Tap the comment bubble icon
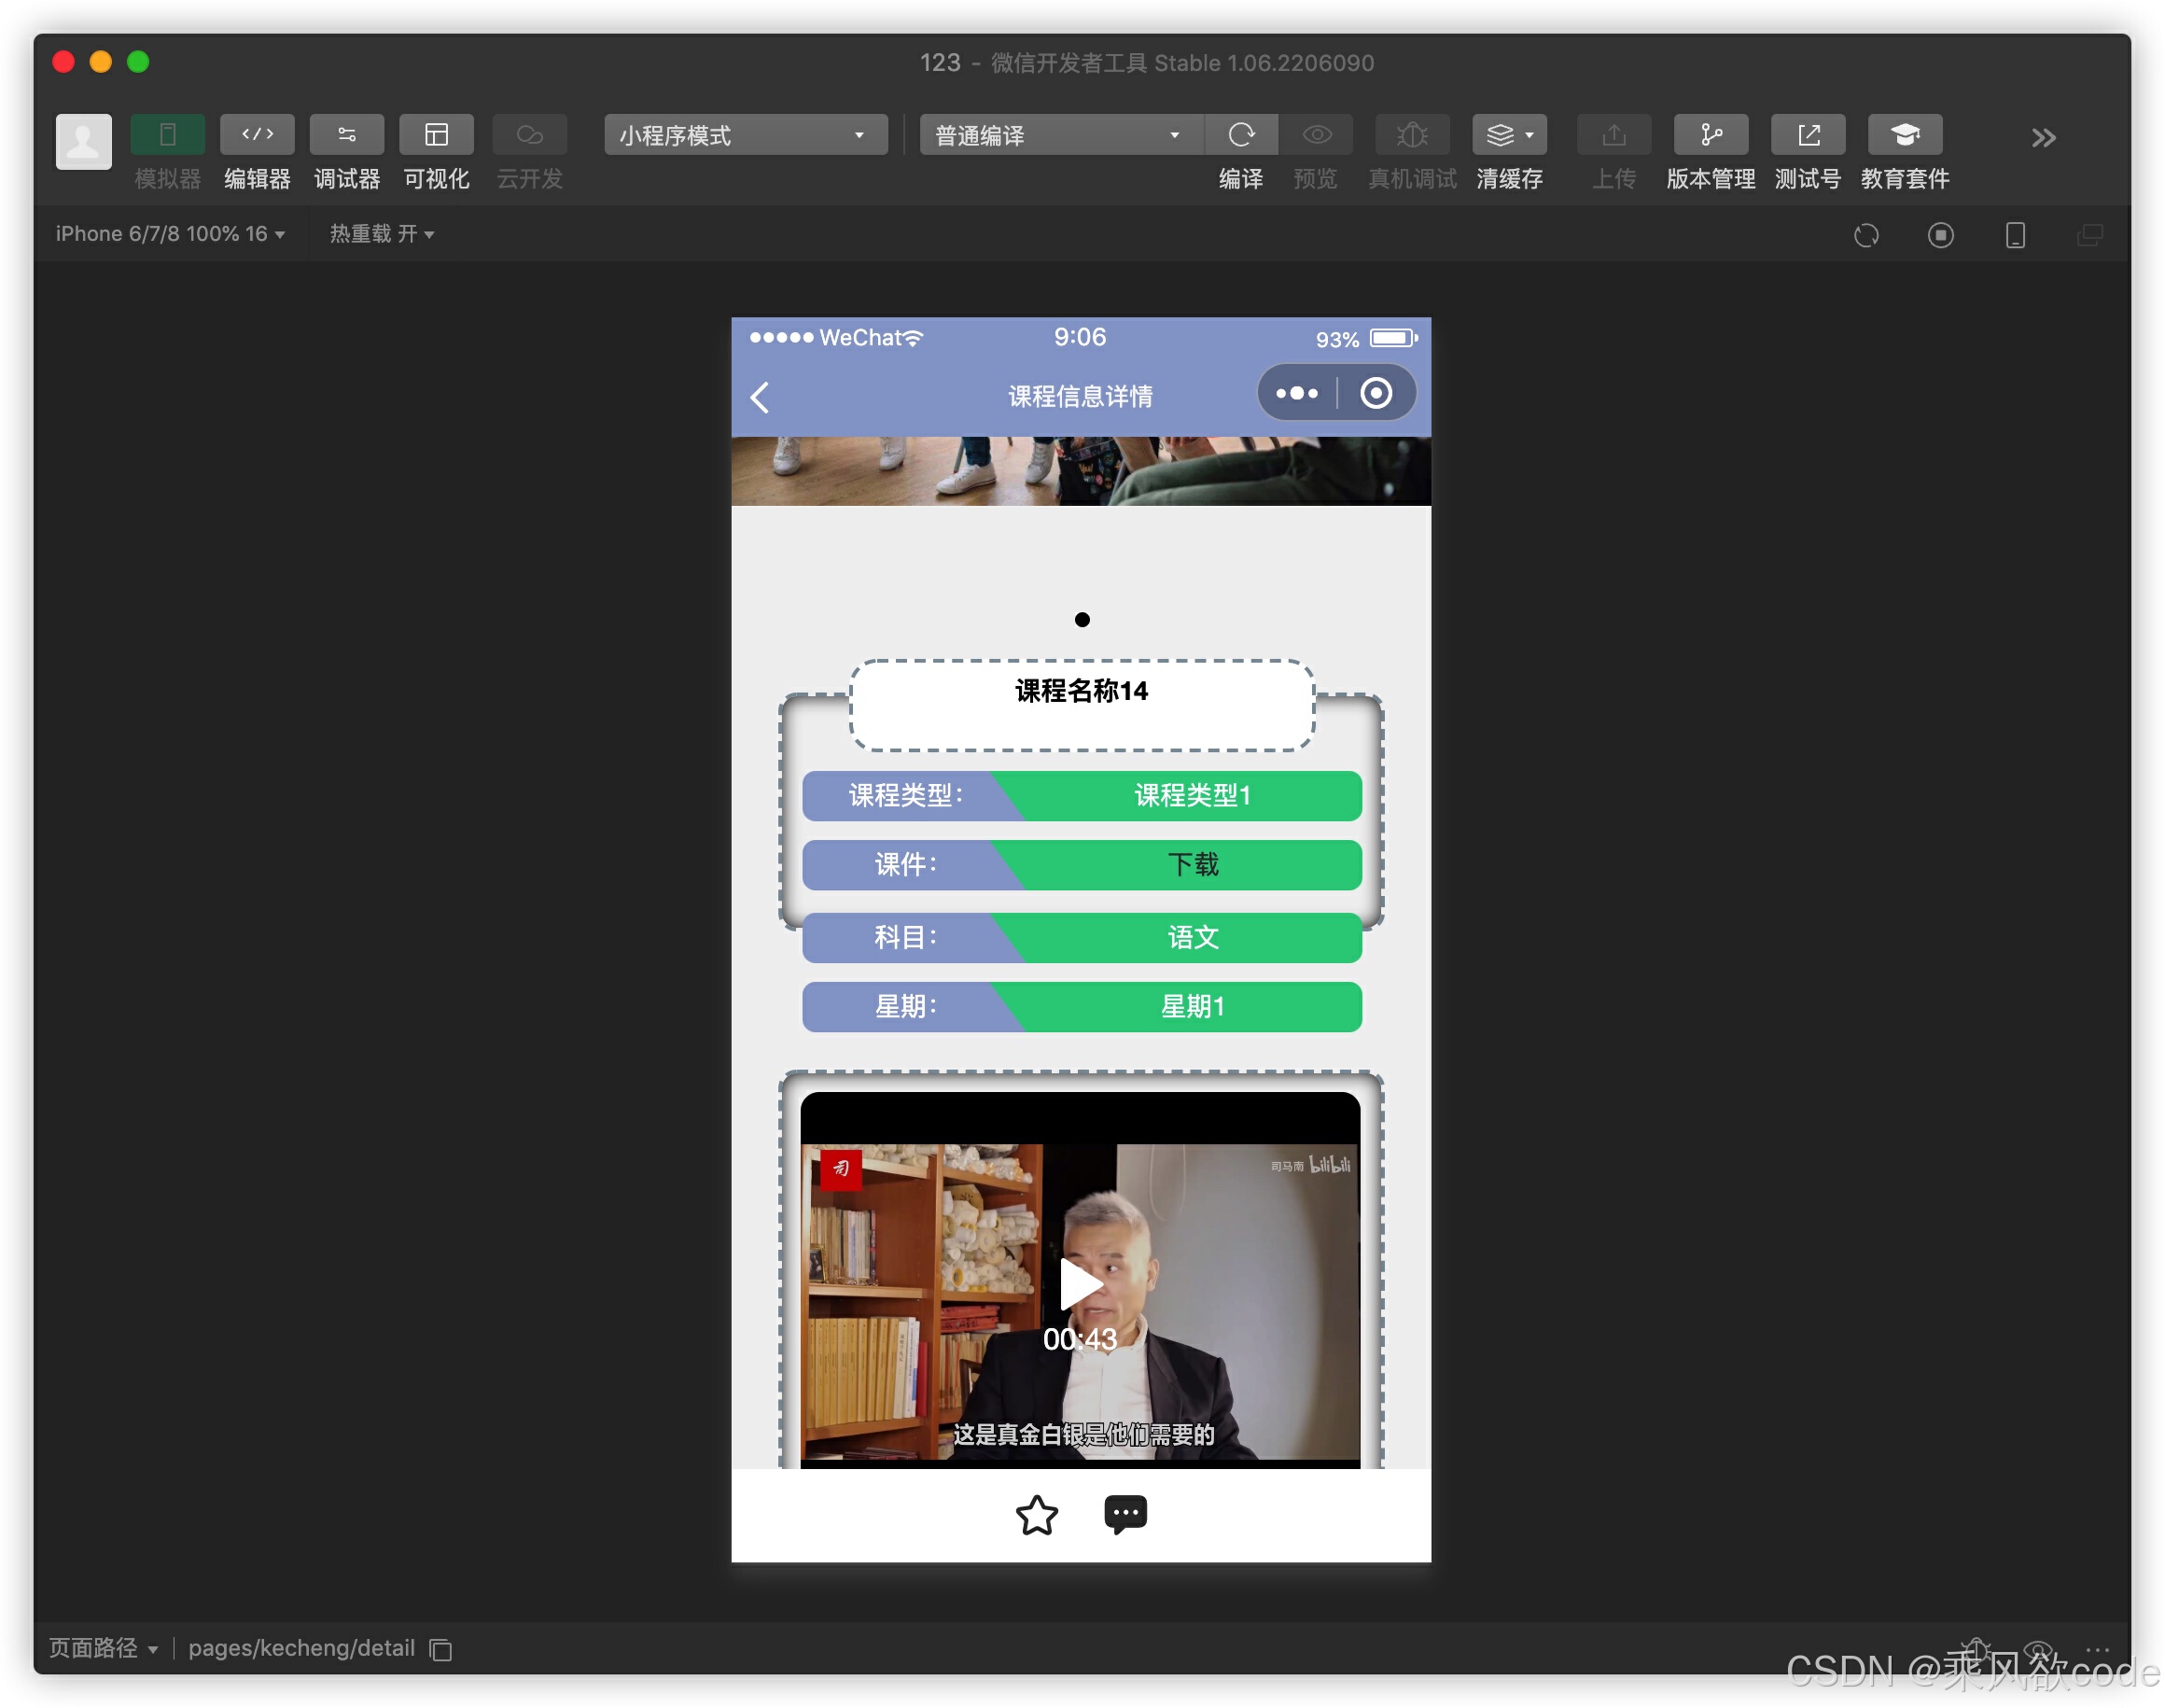2165x1708 pixels. 1125,1515
